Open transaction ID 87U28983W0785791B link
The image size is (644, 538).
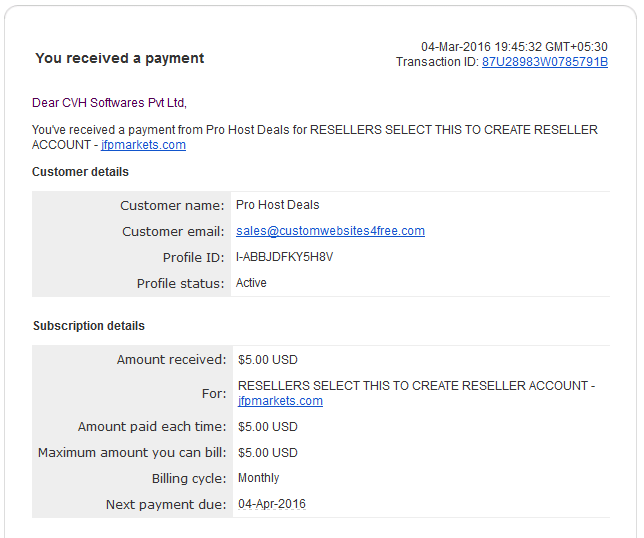pyautogui.click(x=545, y=62)
